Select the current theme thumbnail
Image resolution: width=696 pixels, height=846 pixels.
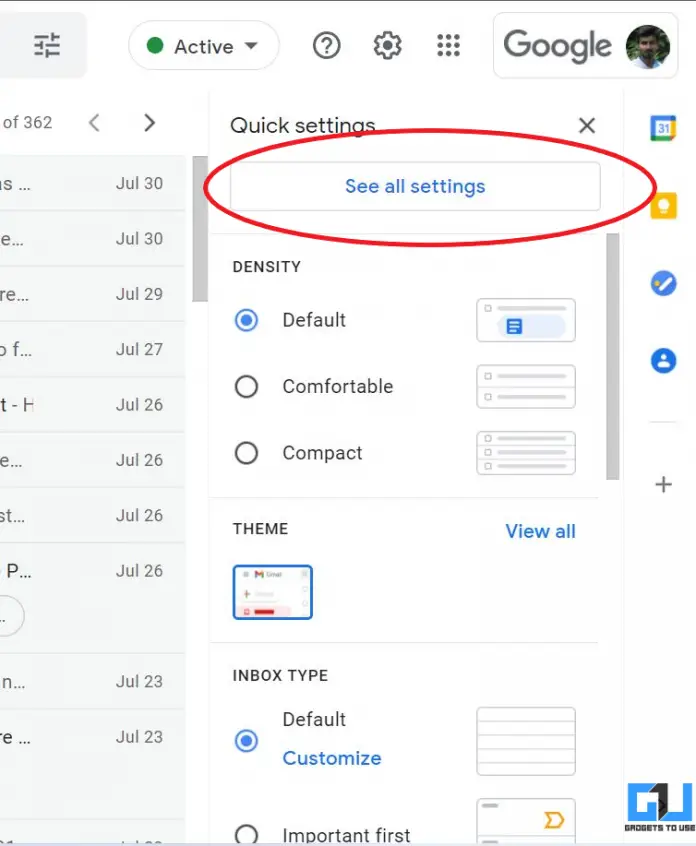272,592
